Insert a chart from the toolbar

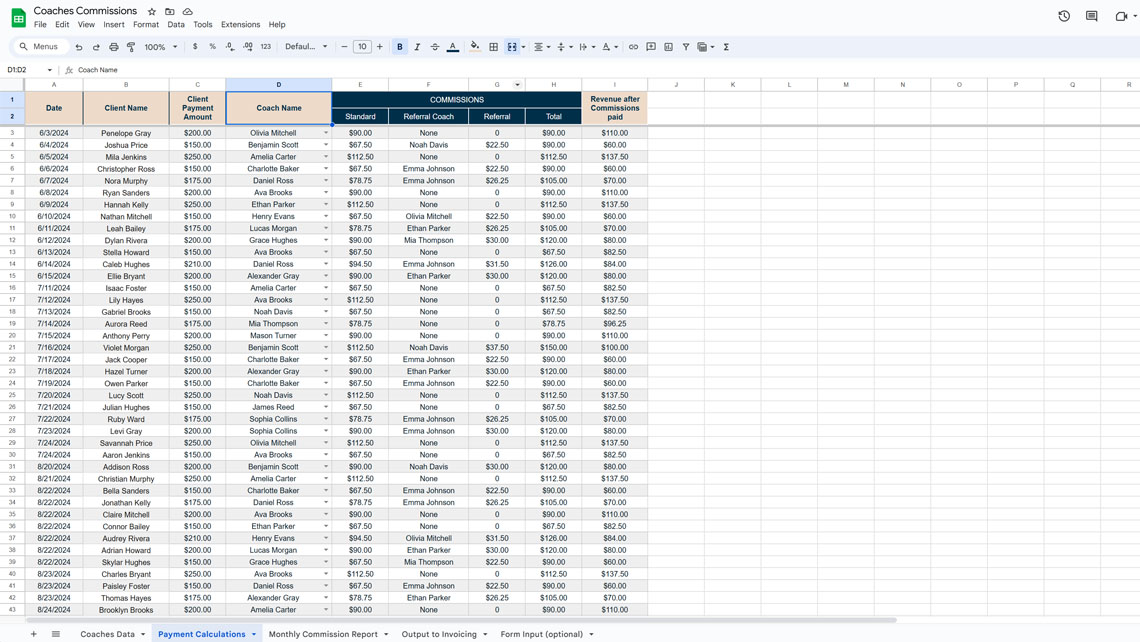pos(668,47)
